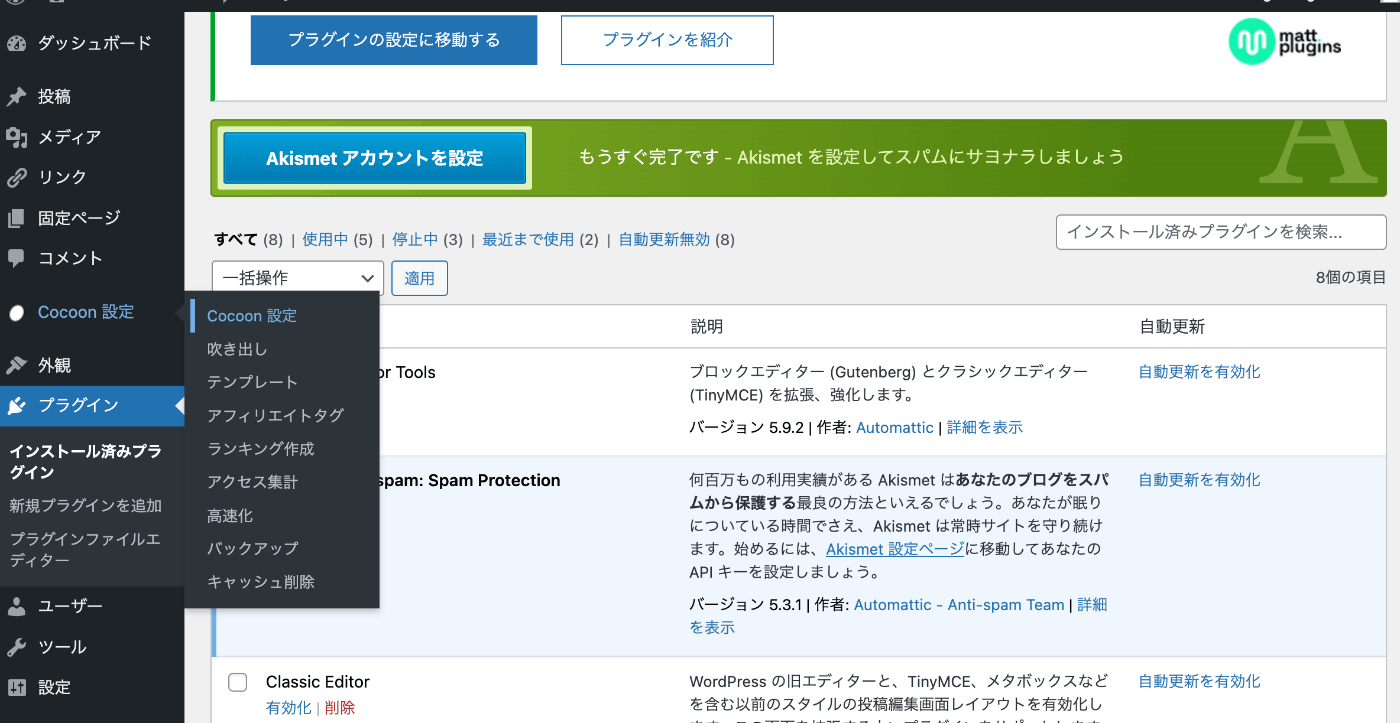Open ツール menu item
1400x723 pixels.
point(62,647)
